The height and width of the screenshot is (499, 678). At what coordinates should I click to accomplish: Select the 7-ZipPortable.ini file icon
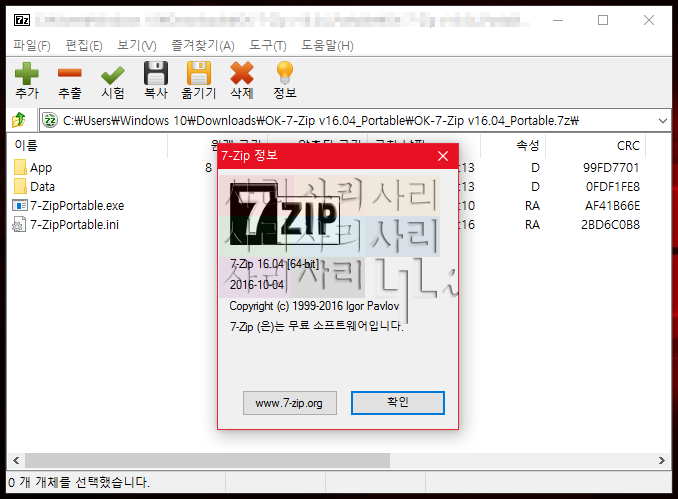tap(19, 224)
